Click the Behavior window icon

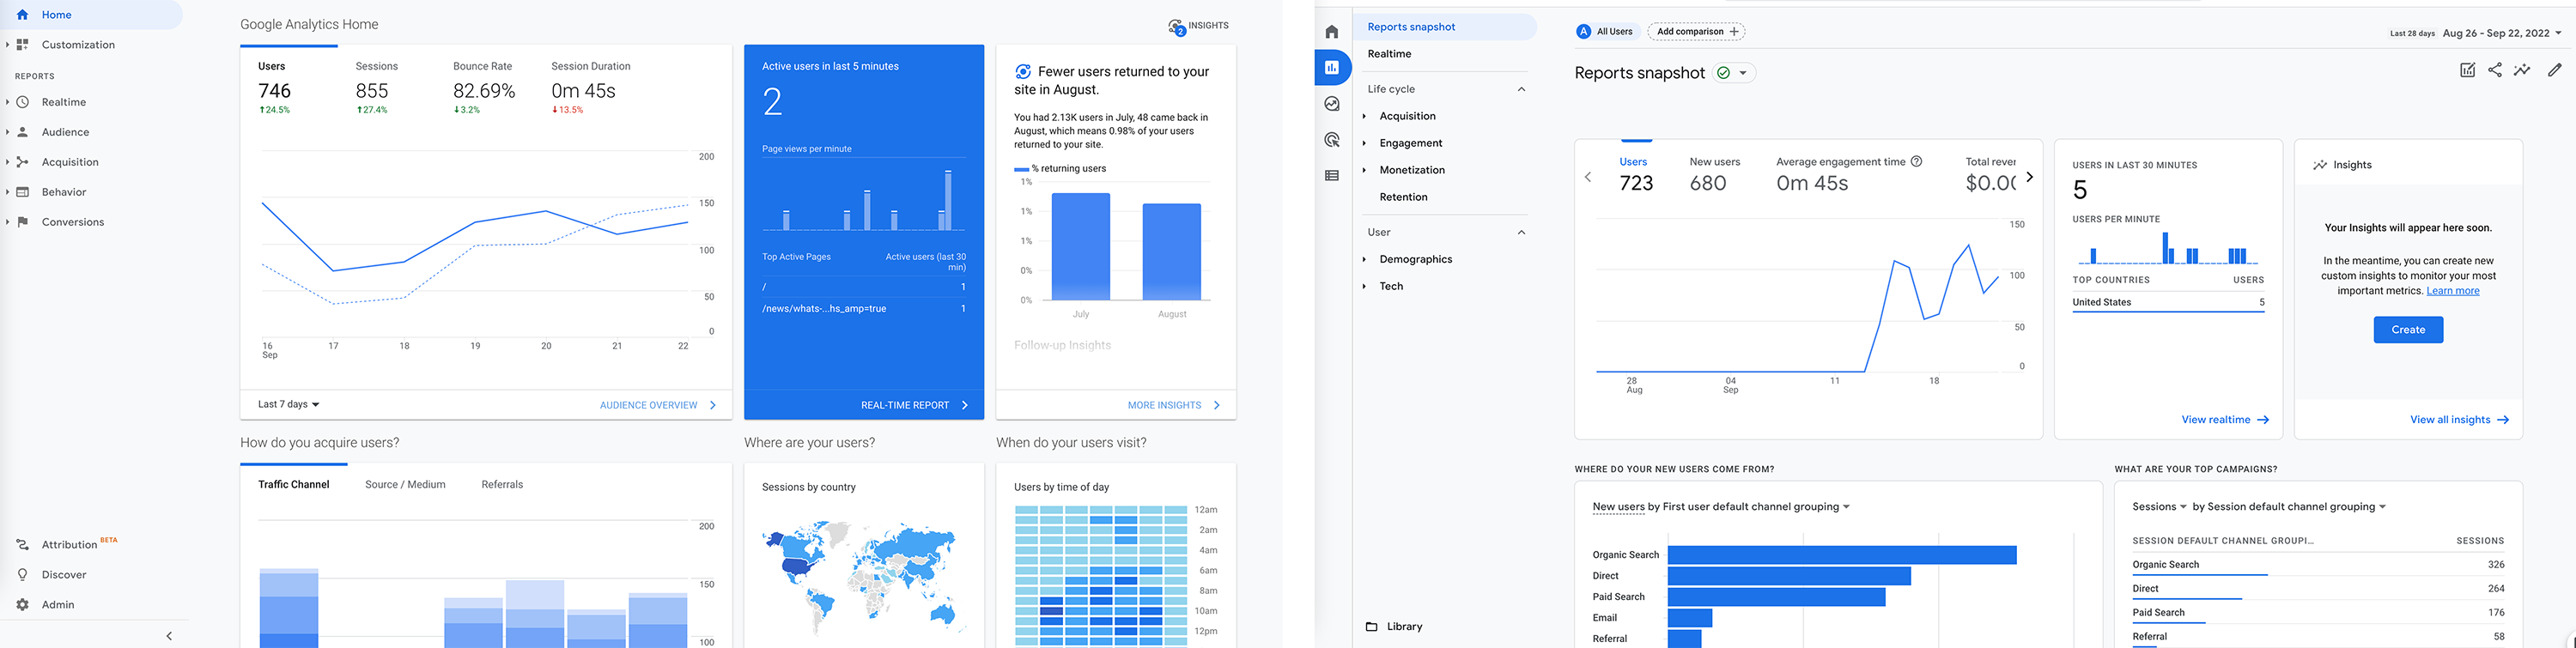pos(22,192)
